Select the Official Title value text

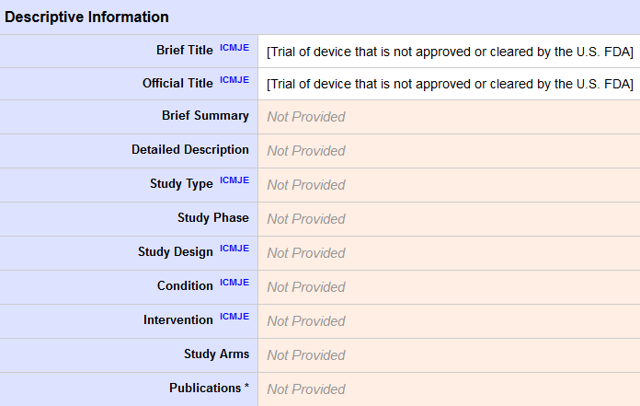pos(450,84)
